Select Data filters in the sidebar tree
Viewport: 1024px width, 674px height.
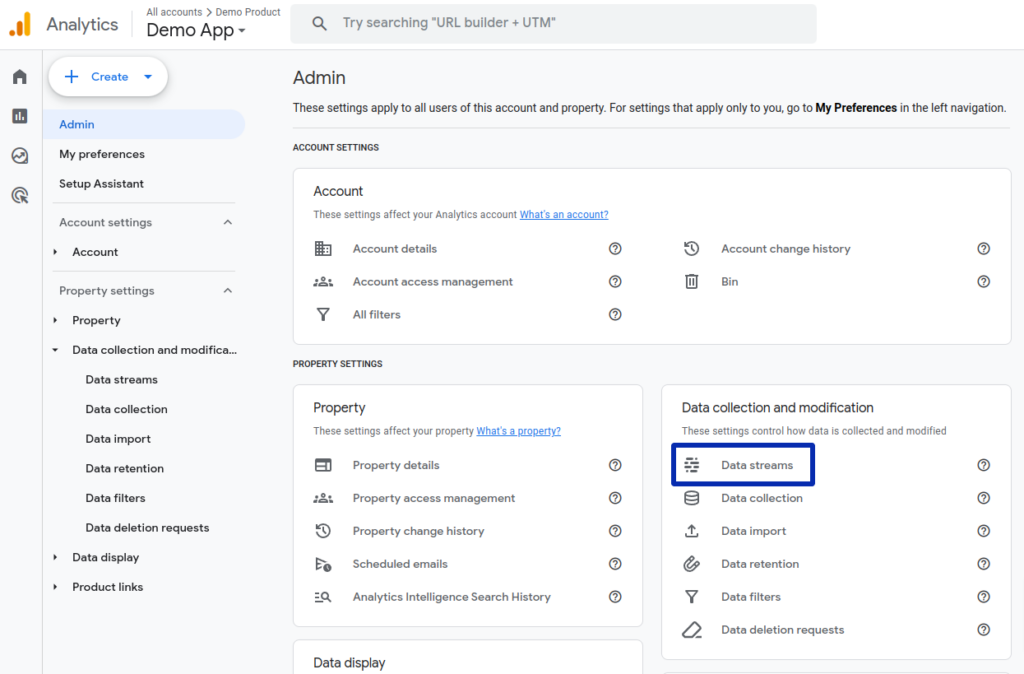[x=116, y=498]
